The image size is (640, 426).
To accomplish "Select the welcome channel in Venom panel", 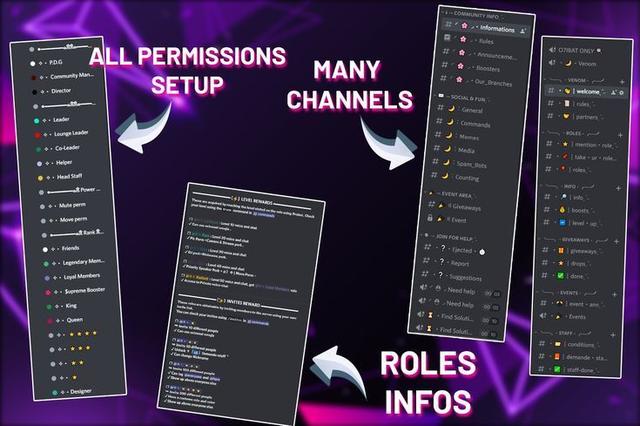I will click(586, 92).
